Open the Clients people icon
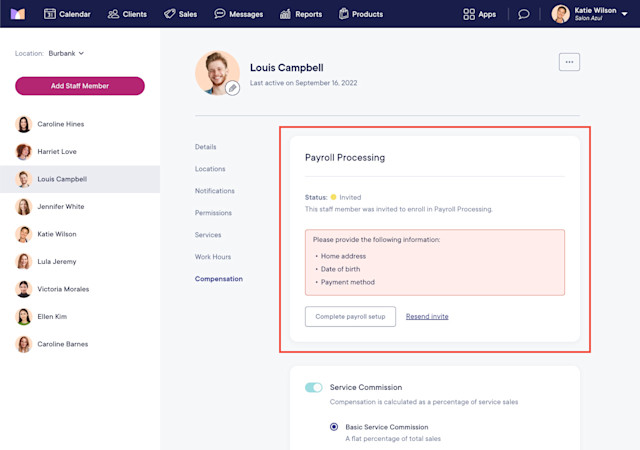The image size is (640, 450). 113,14
